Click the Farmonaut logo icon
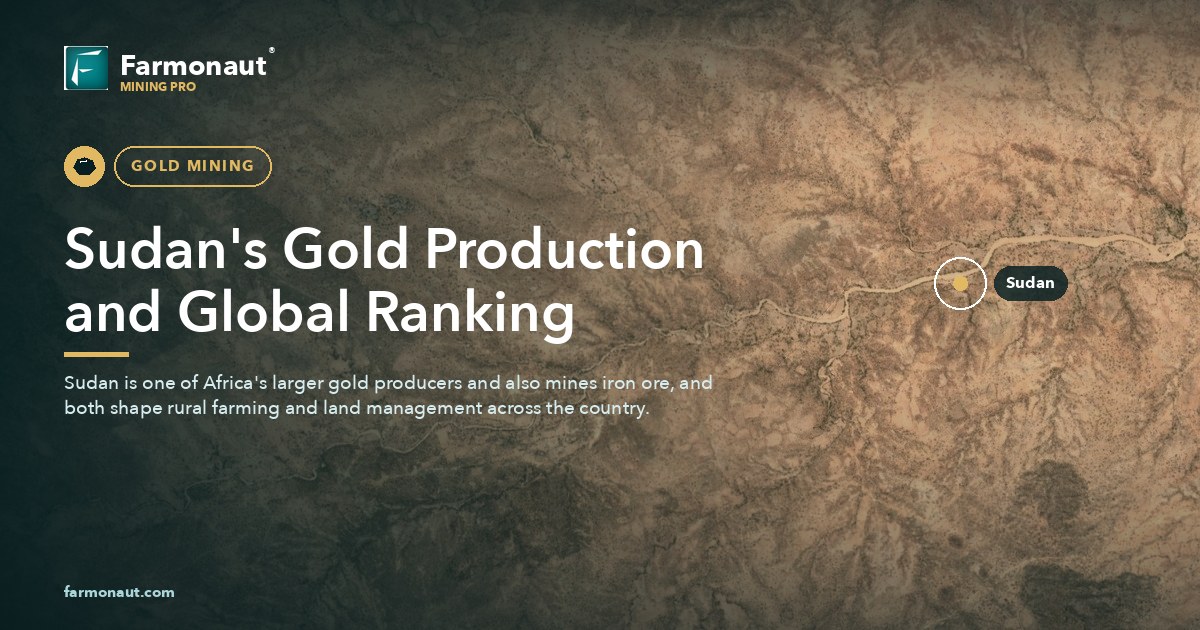Image resolution: width=1200 pixels, height=630 pixels. pyautogui.click(x=86, y=68)
